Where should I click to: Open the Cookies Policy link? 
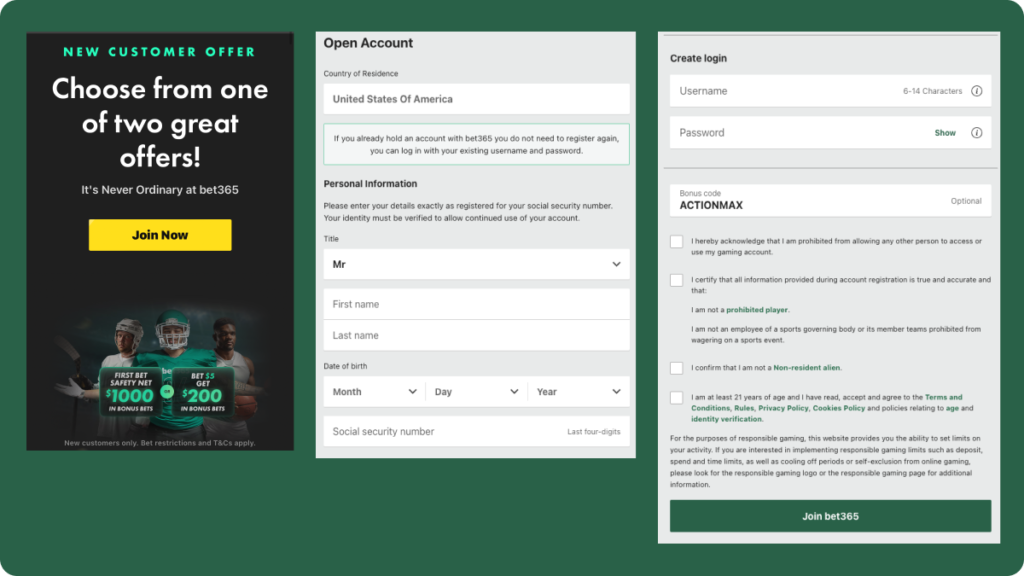point(839,408)
